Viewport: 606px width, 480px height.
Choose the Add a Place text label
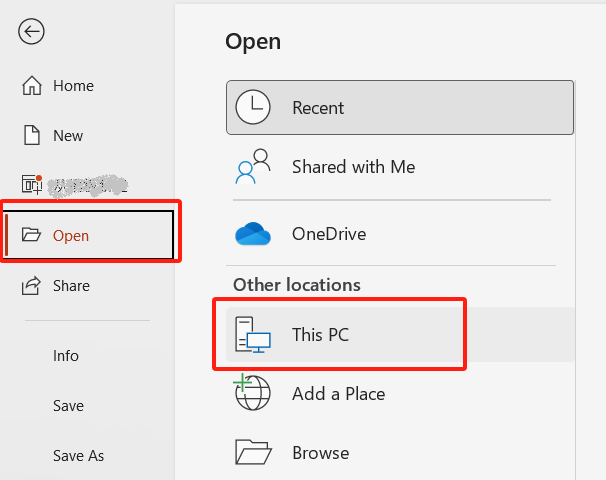click(x=338, y=394)
